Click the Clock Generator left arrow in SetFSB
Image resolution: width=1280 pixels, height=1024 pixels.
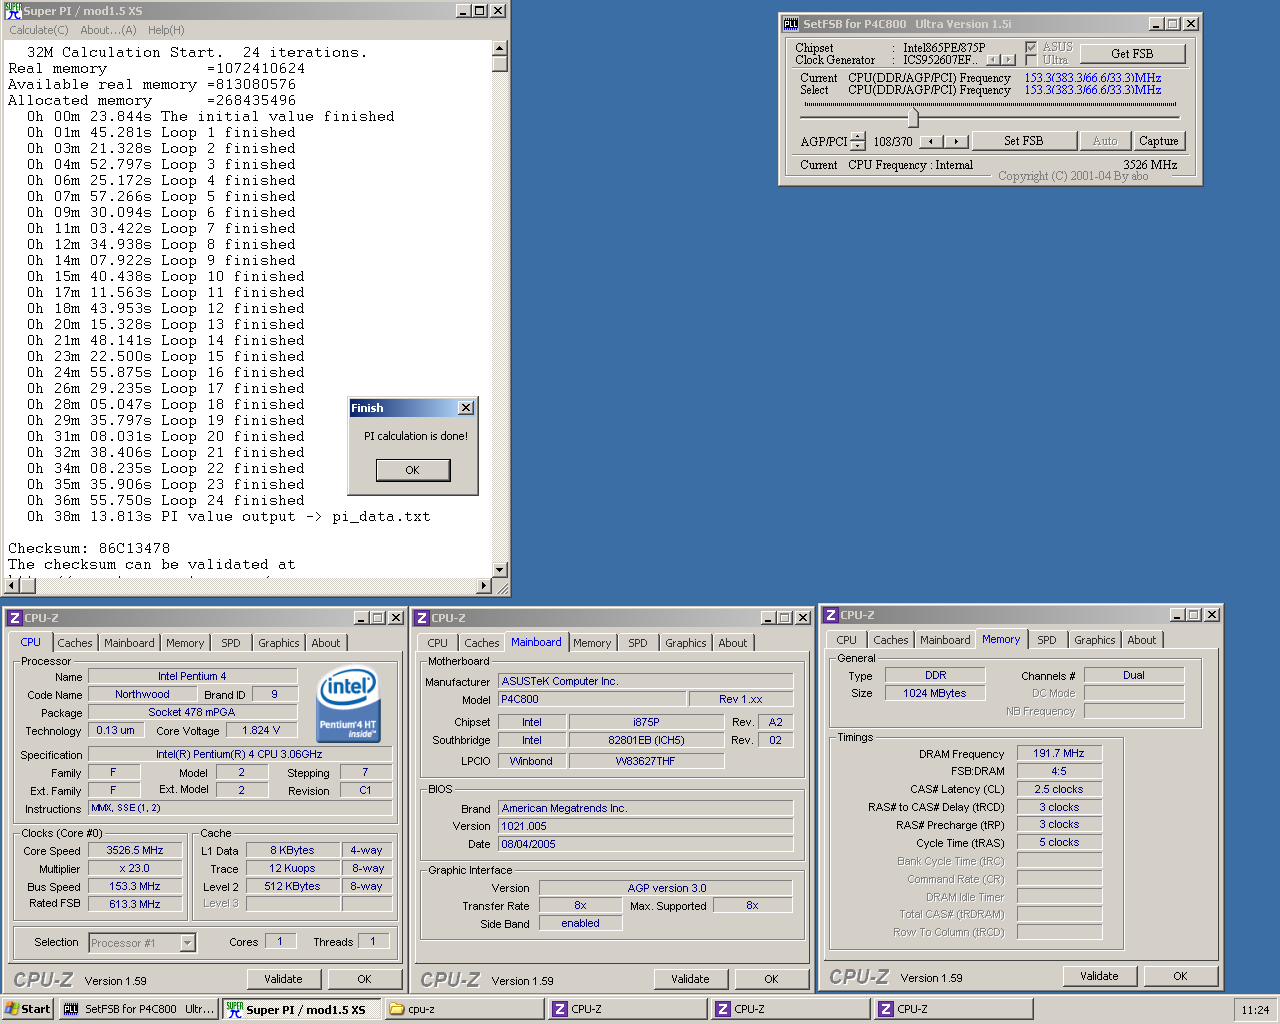click(x=993, y=60)
